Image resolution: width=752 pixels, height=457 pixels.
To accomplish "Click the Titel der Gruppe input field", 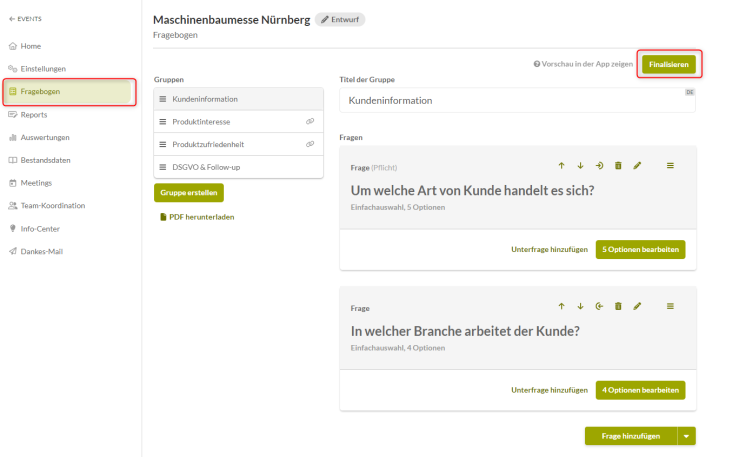I will [x=517, y=101].
